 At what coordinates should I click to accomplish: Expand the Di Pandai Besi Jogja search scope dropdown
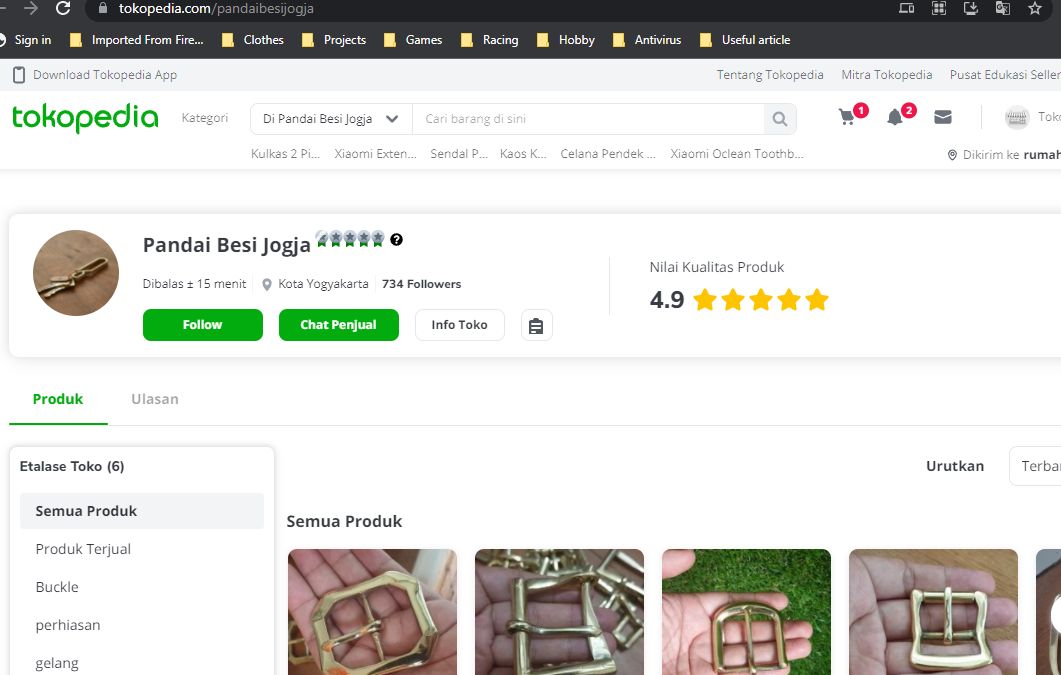click(x=331, y=119)
